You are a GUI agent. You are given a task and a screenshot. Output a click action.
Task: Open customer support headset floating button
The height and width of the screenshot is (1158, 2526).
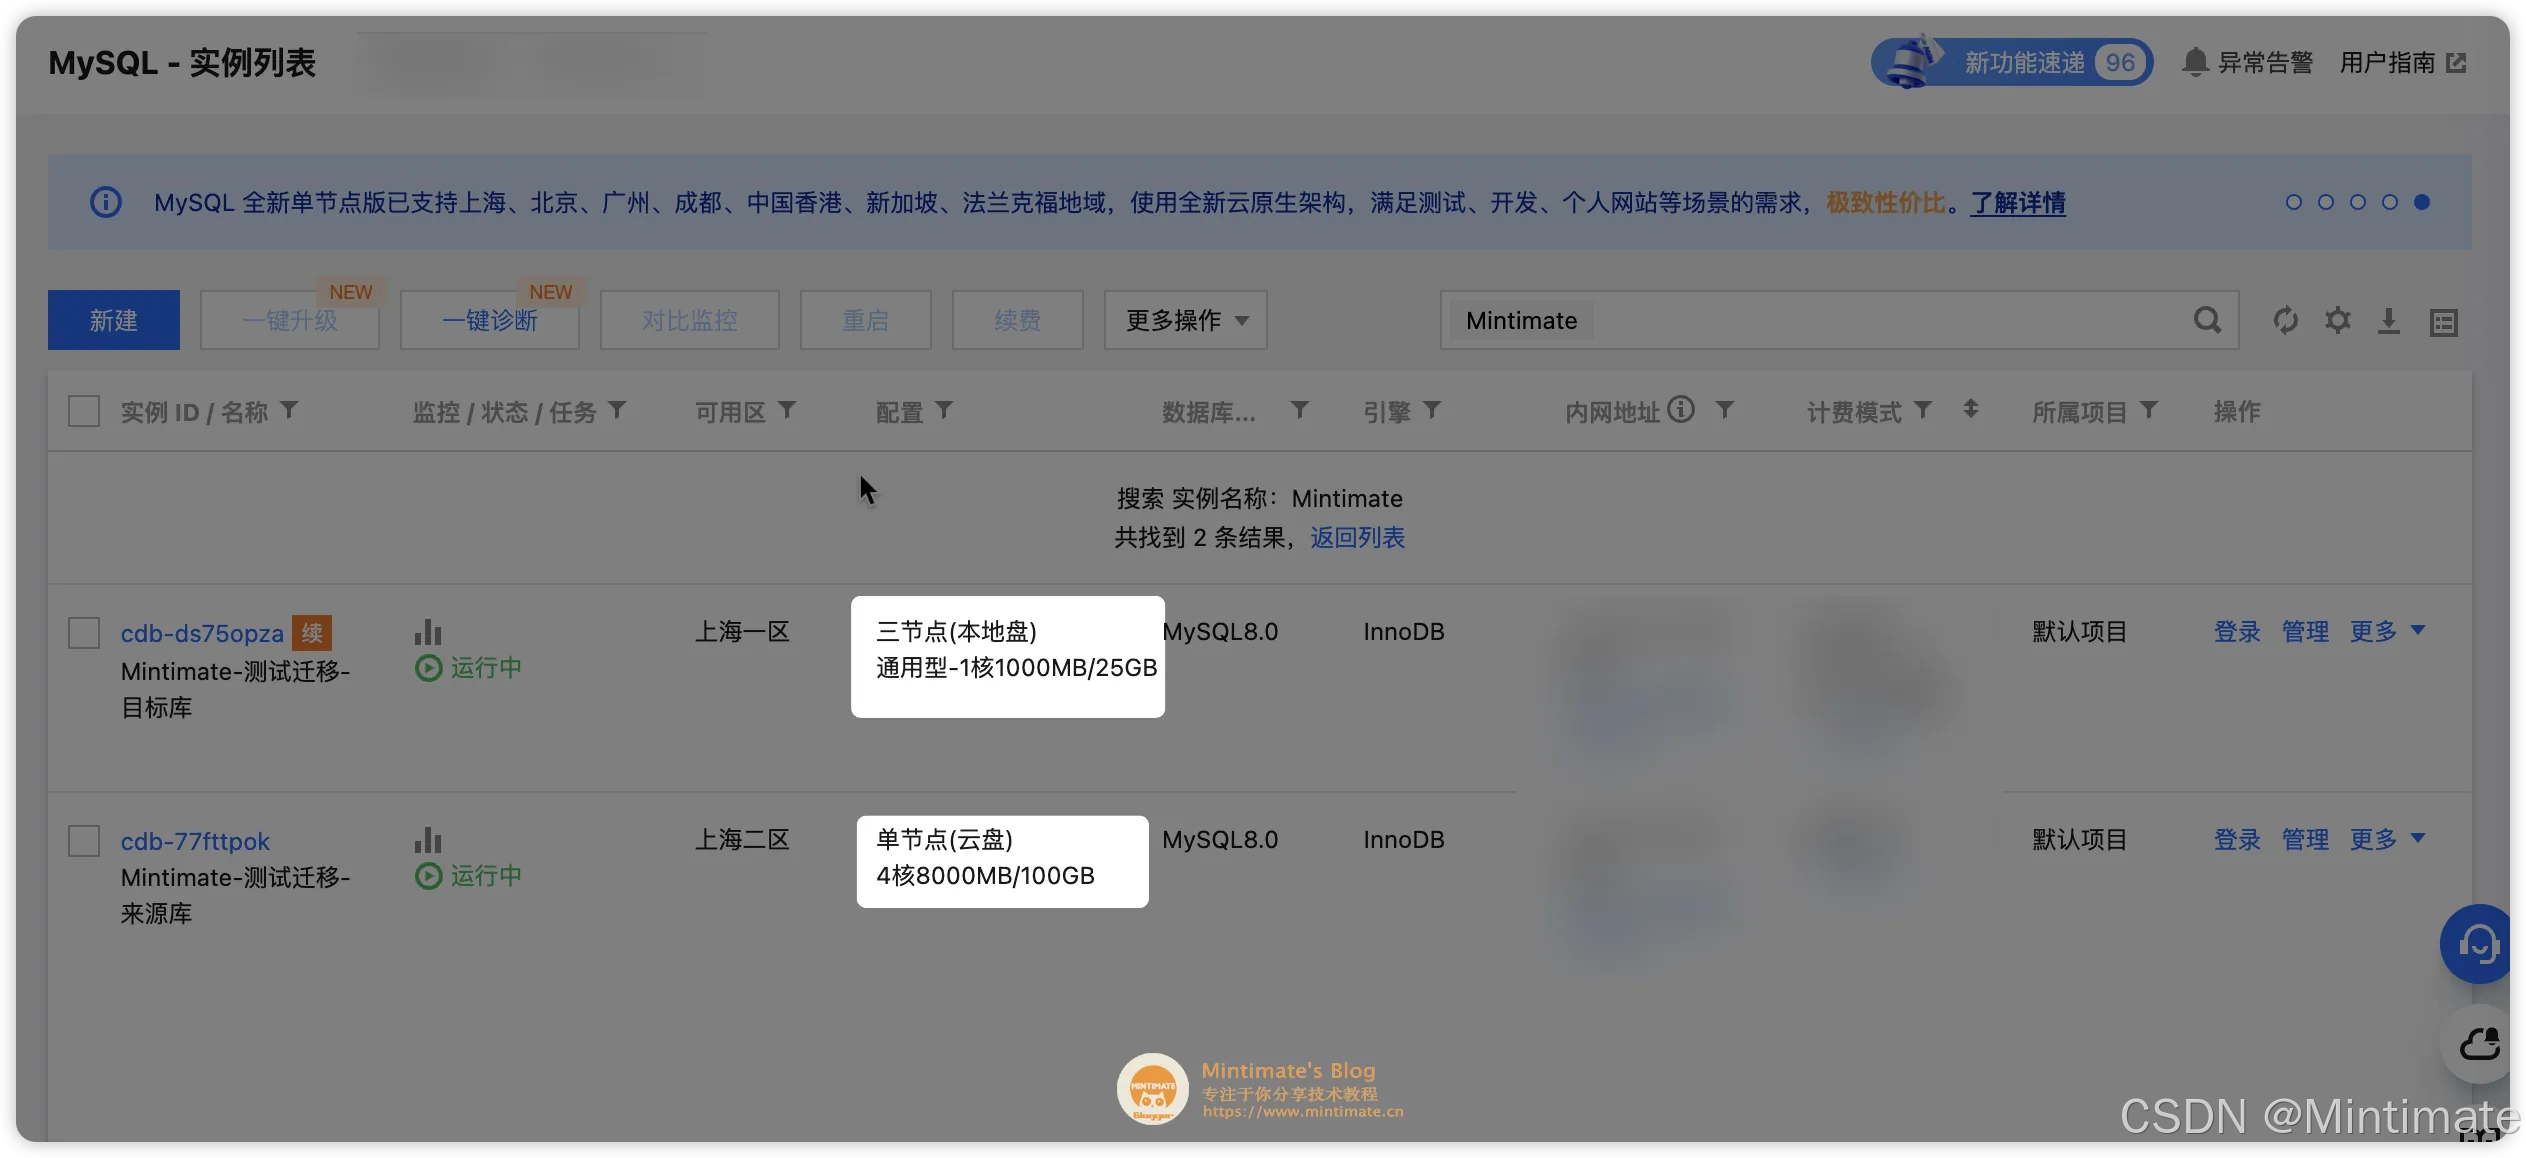click(2477, 943)
